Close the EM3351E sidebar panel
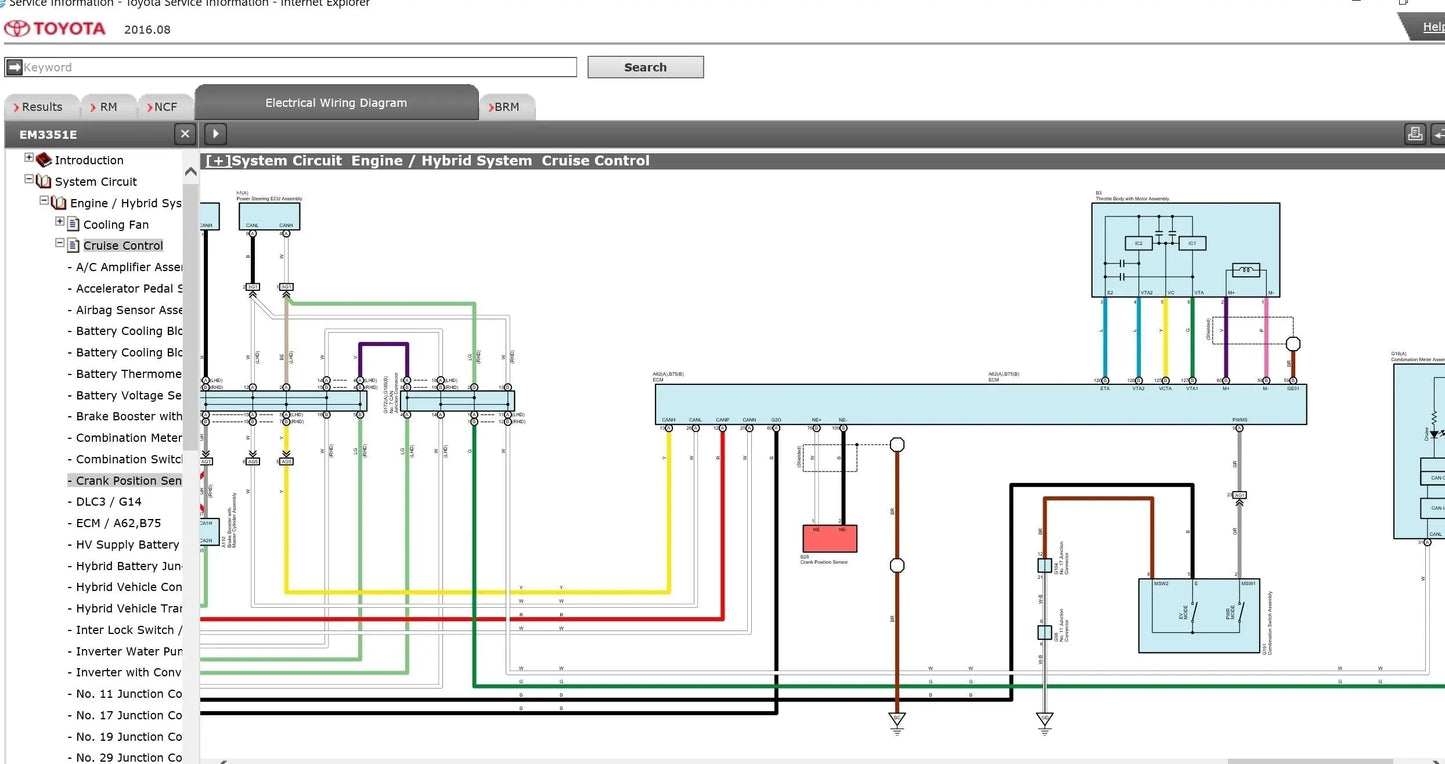Viewport: 1445px width, 764px height. coord(184,133)
